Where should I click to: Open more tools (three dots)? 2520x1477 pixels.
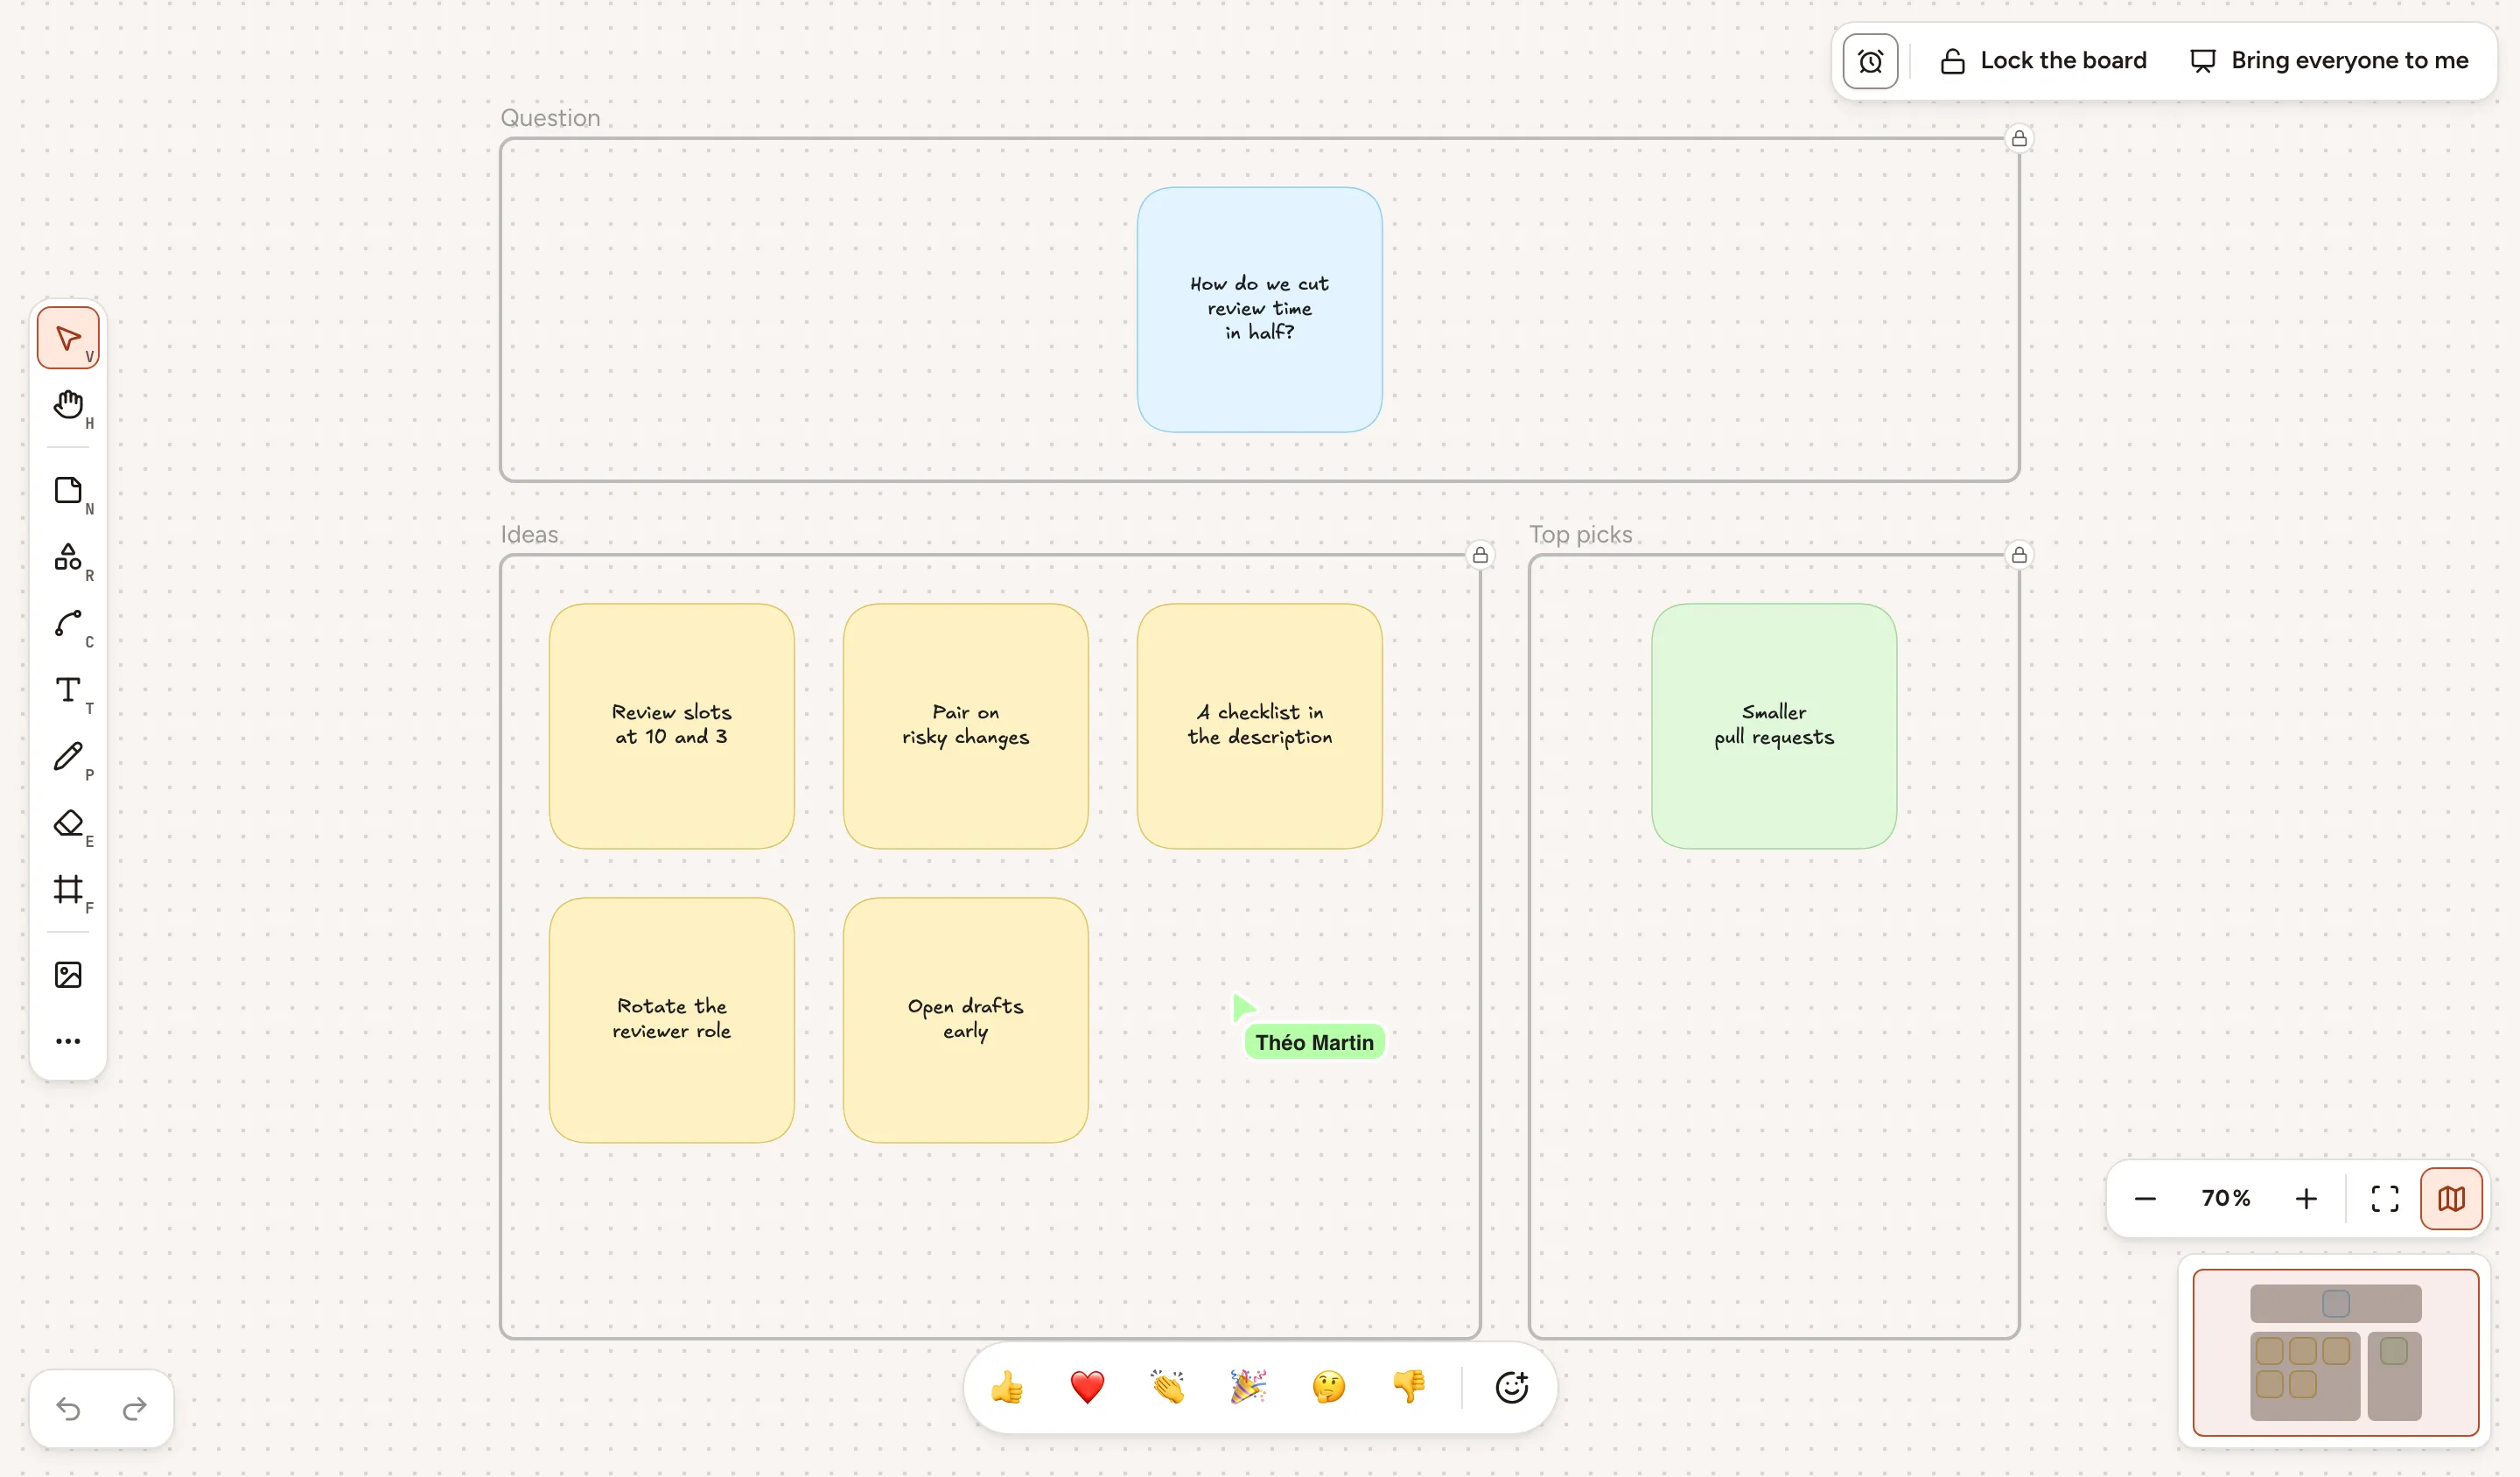[x=68, y=1041]
